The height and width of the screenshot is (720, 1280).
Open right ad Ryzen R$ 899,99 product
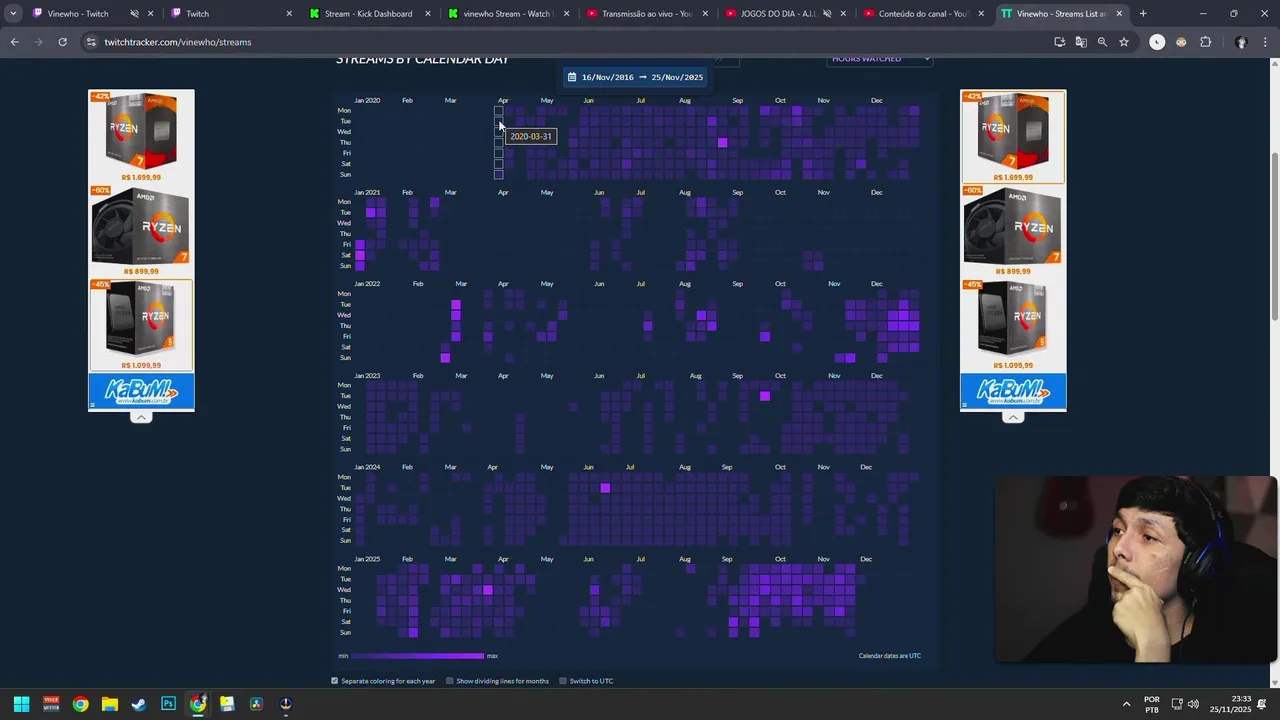click(1013, 231)
